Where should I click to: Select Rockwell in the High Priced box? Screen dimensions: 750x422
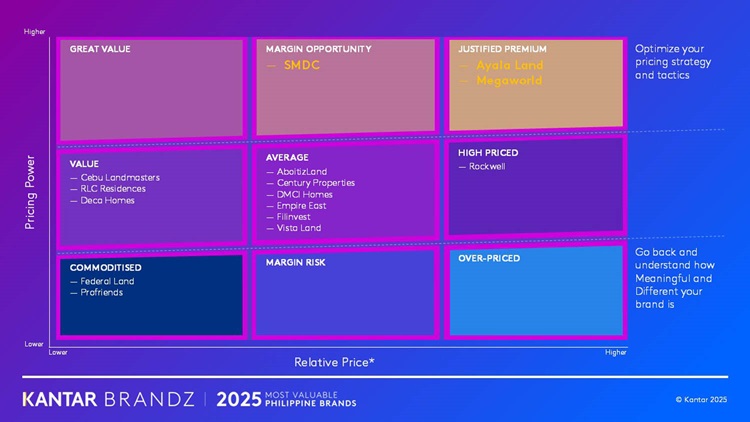487,167
